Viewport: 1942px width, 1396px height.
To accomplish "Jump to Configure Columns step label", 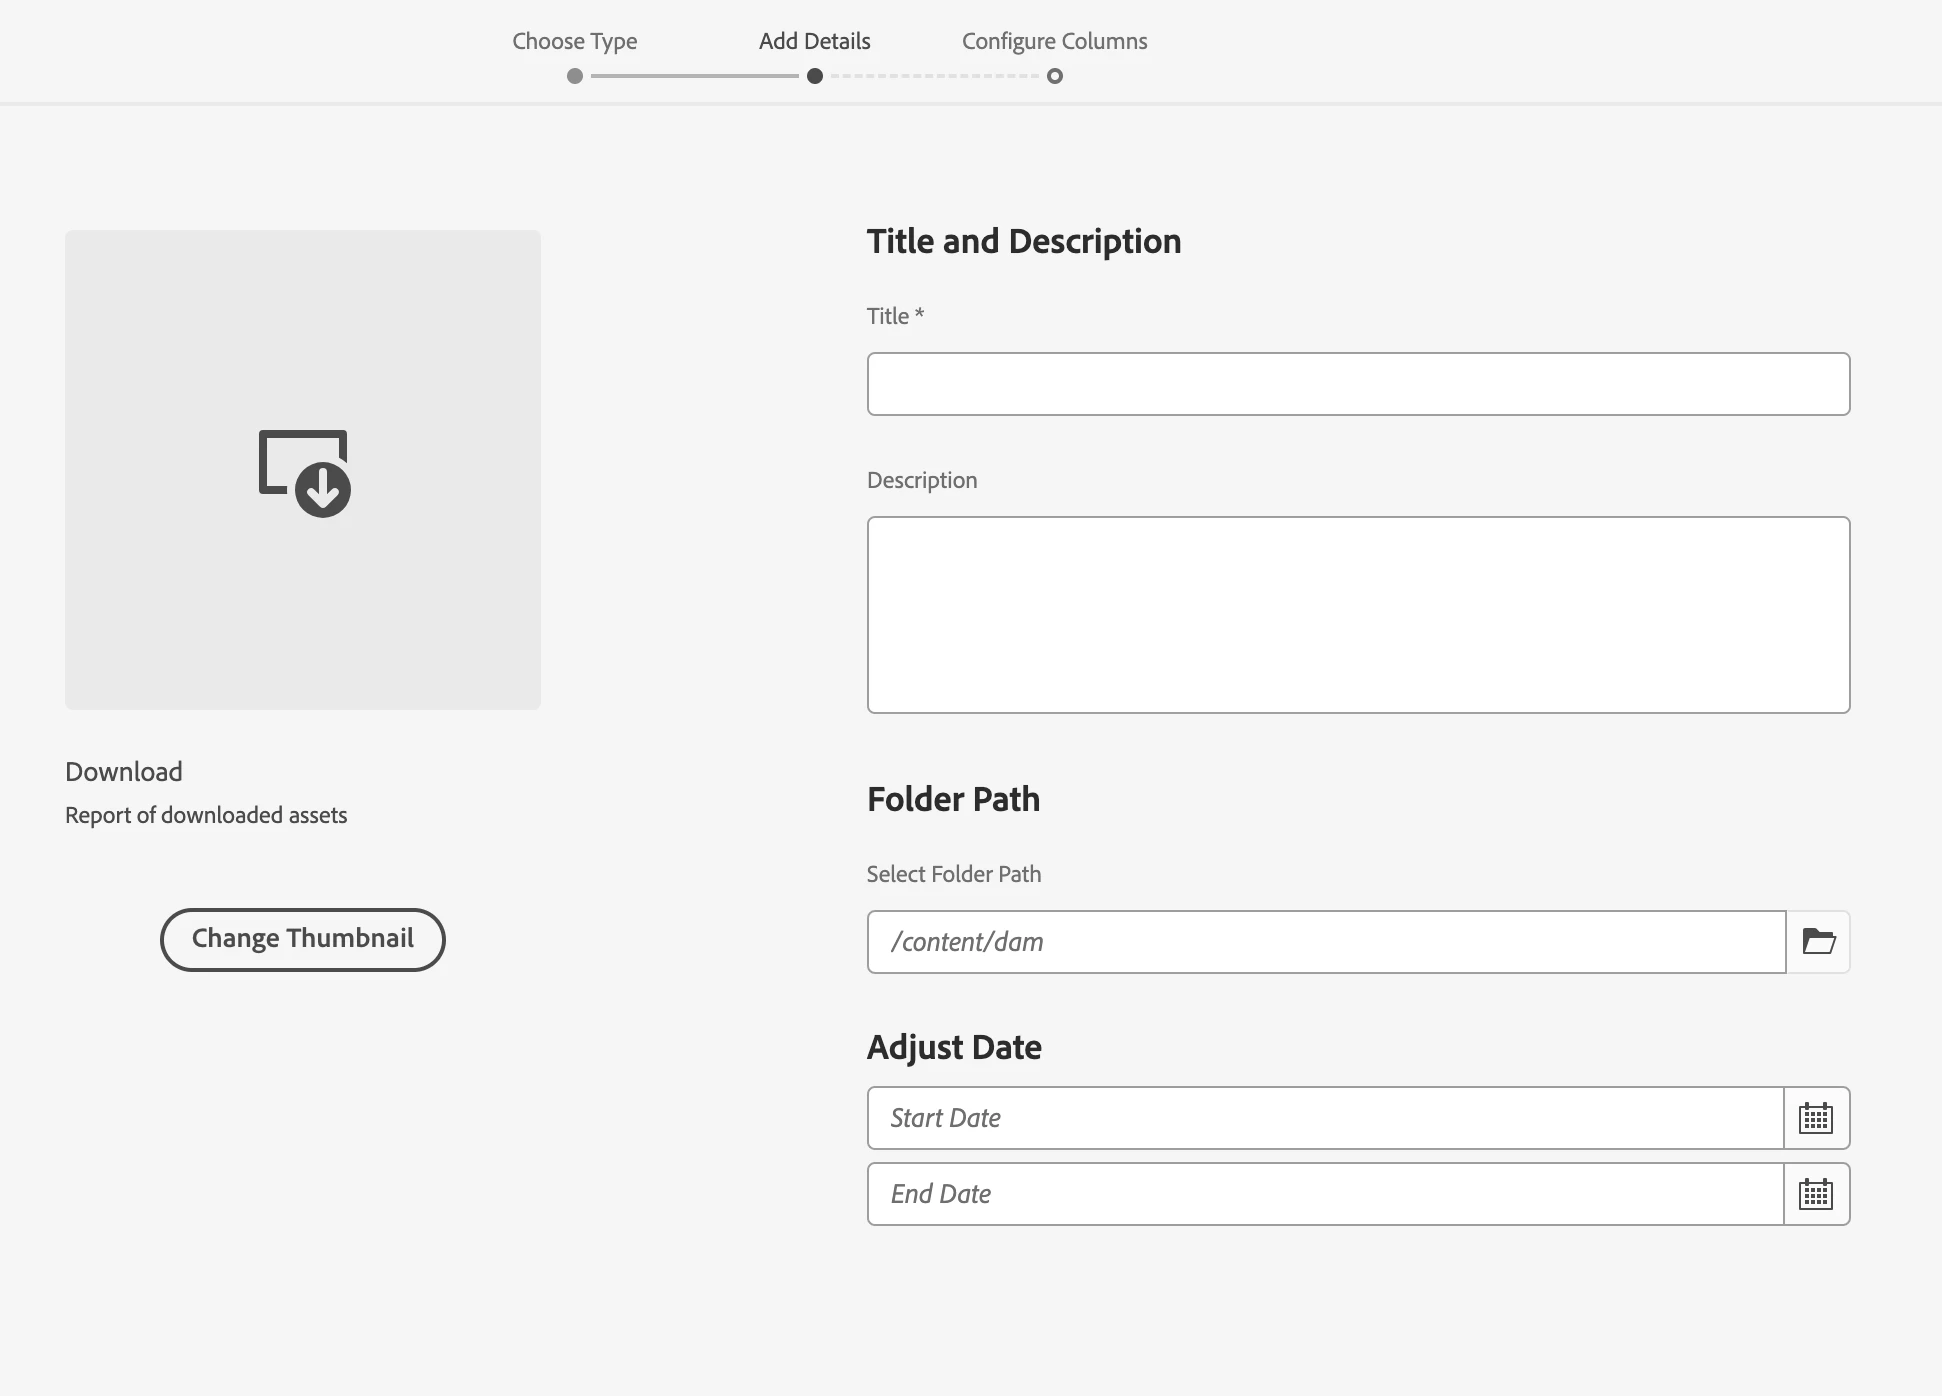I will coord(1054,41).
